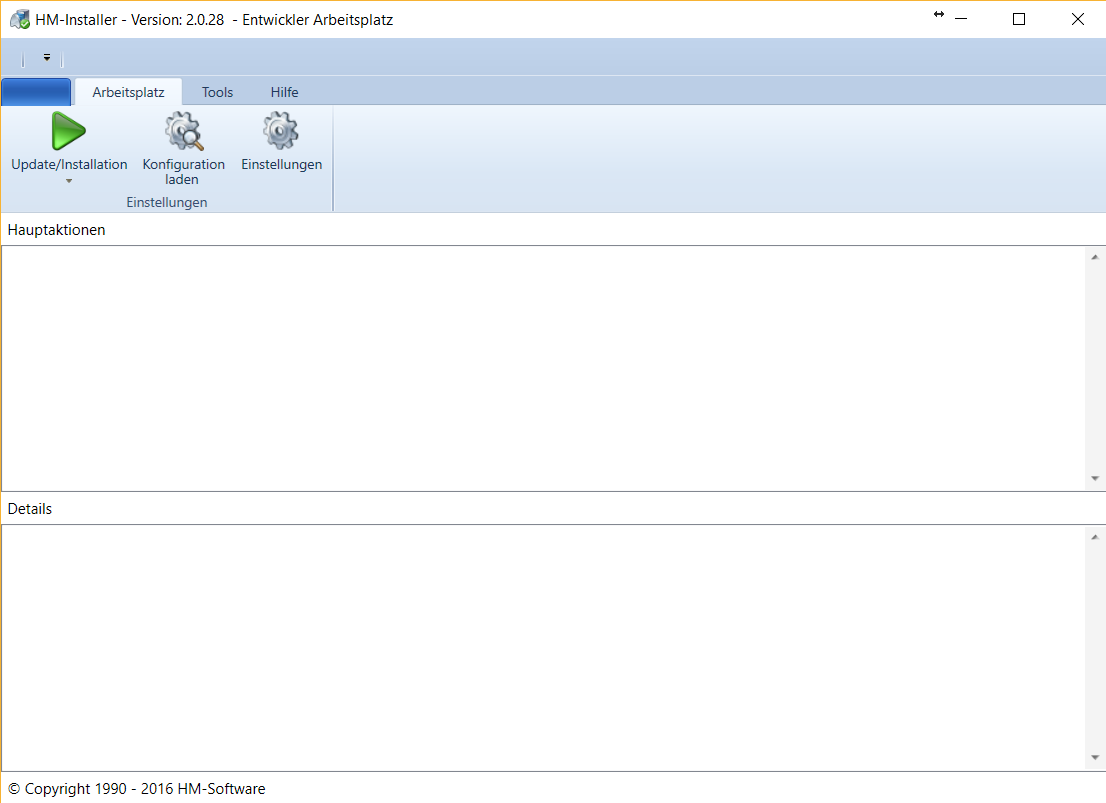
Task: Close the HM-Installer window
Action: click(x=1077, y=19)
